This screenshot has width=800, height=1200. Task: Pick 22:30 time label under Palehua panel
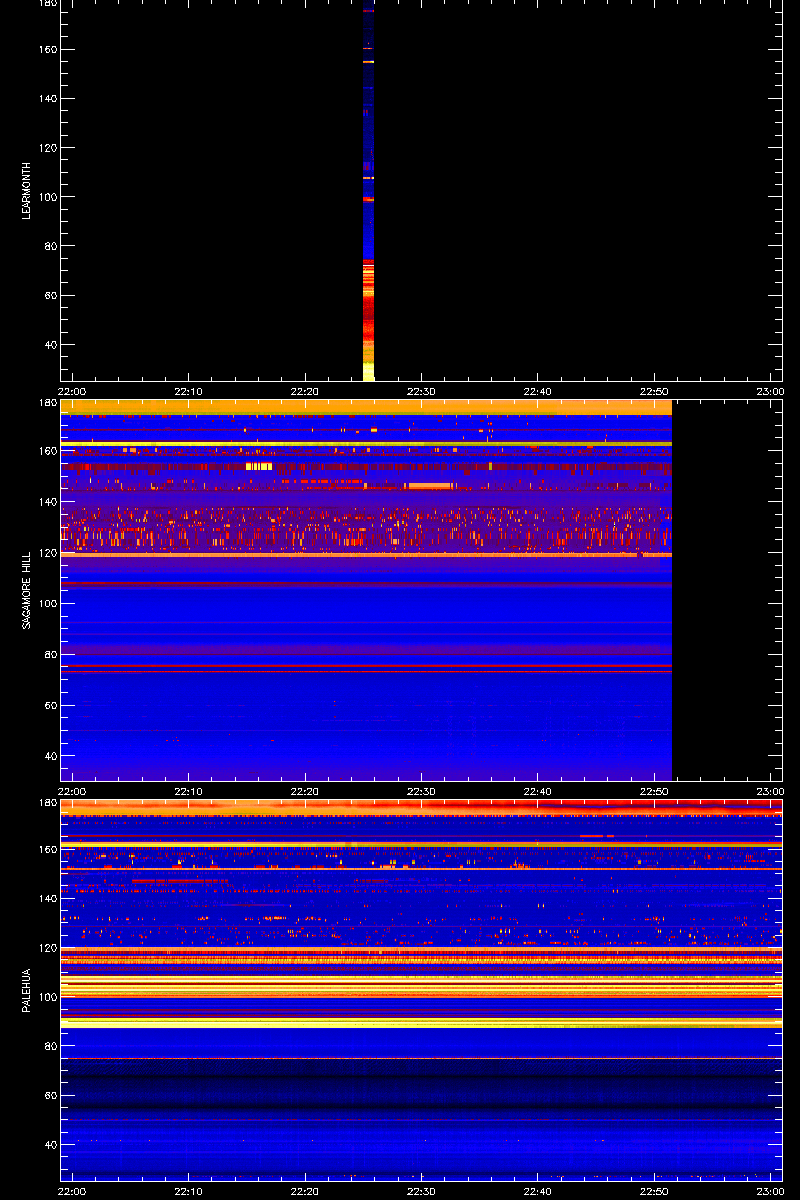[421, 1191]
